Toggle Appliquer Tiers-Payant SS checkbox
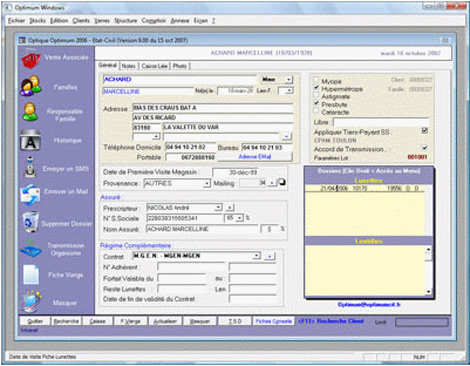Viewport: 470px width, 366px height. (x=425, y=130)
